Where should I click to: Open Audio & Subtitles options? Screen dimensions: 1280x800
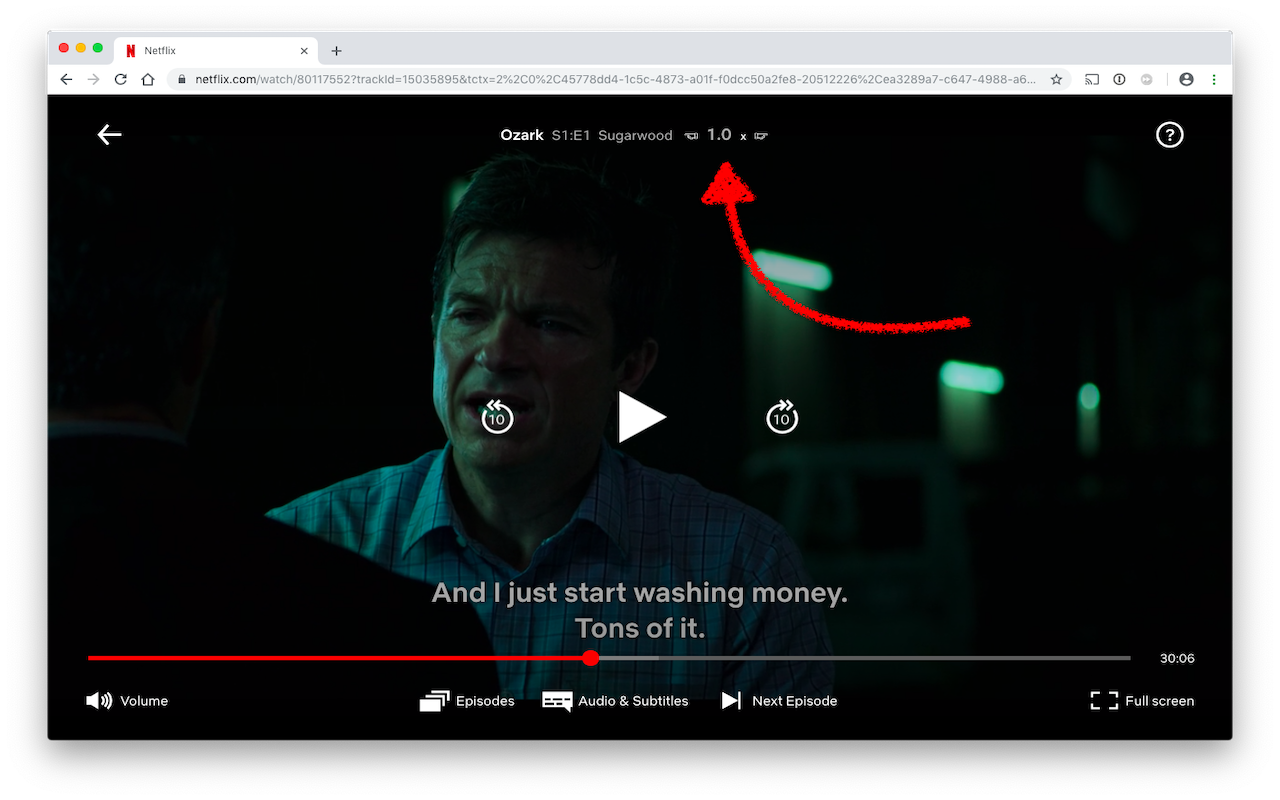[615, 701]
